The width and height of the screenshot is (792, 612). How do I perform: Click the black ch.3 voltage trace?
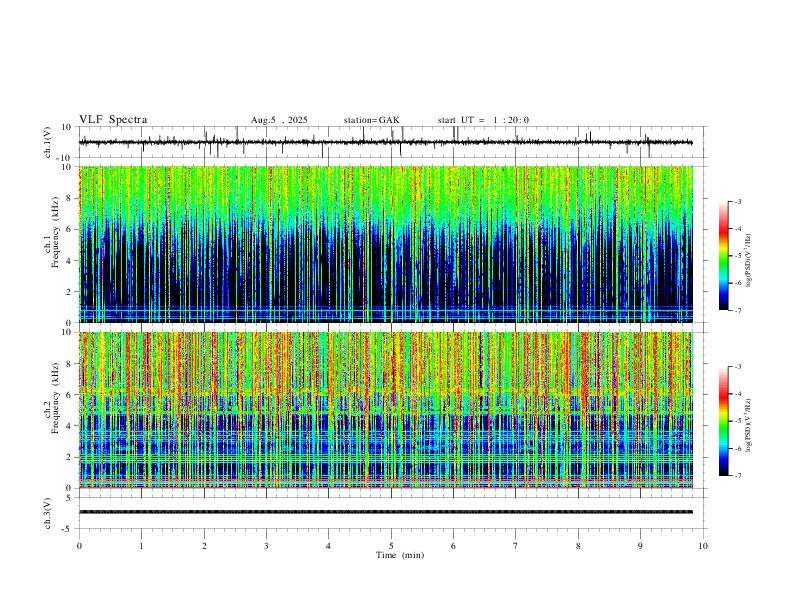pyautogui.click(x=385, y=512)
